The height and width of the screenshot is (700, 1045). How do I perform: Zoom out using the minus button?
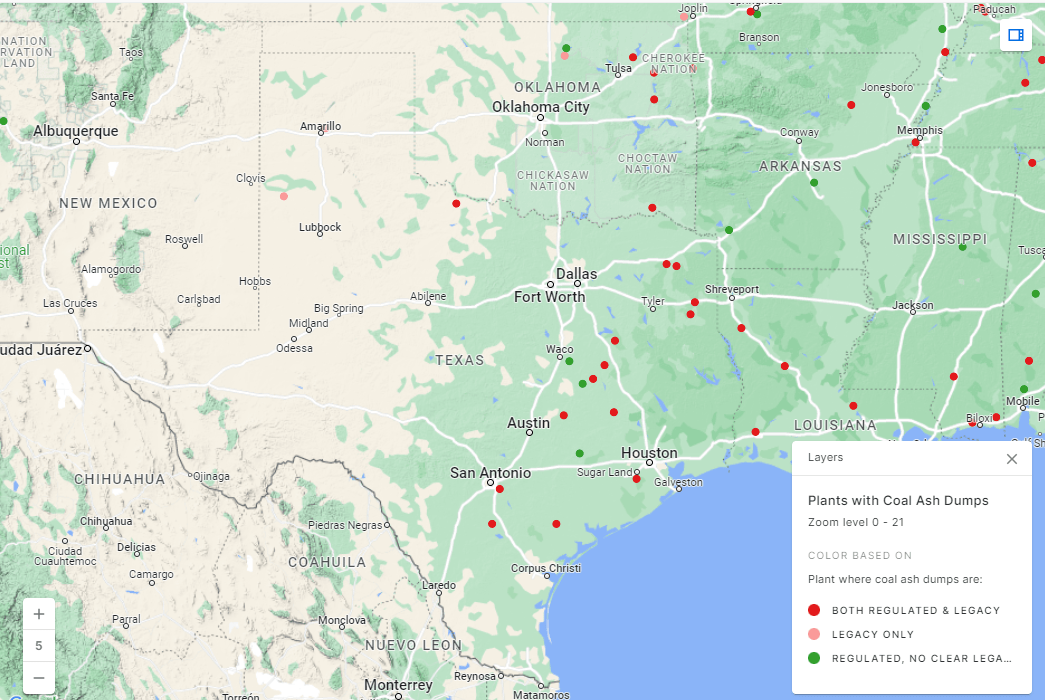pyautogui.click(x=38, y=677)
